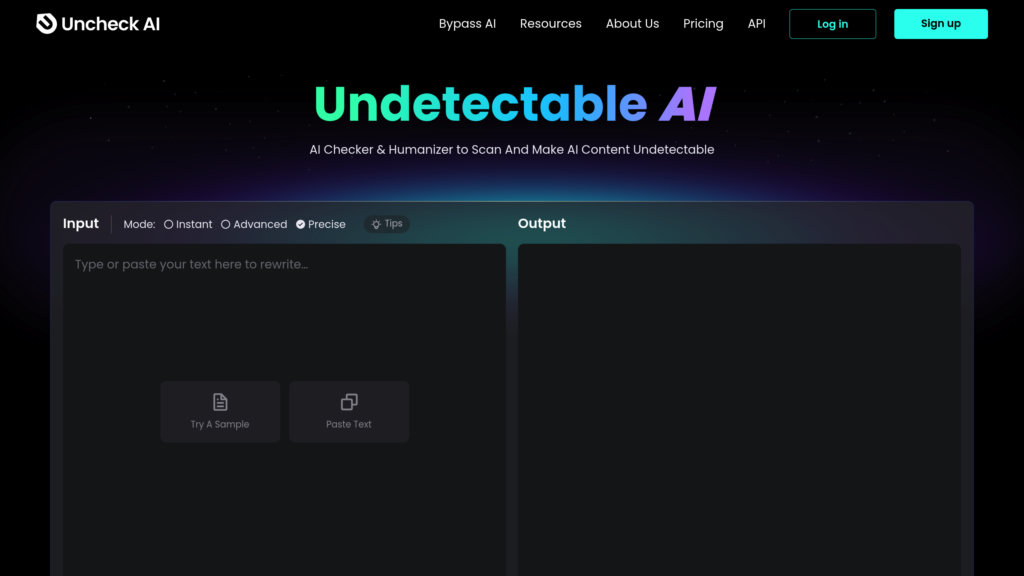The height and width of the screenshot is (576, 1024).
Task: Click the Input panel label
Action: pyautogui.click(x=81, y=224)
